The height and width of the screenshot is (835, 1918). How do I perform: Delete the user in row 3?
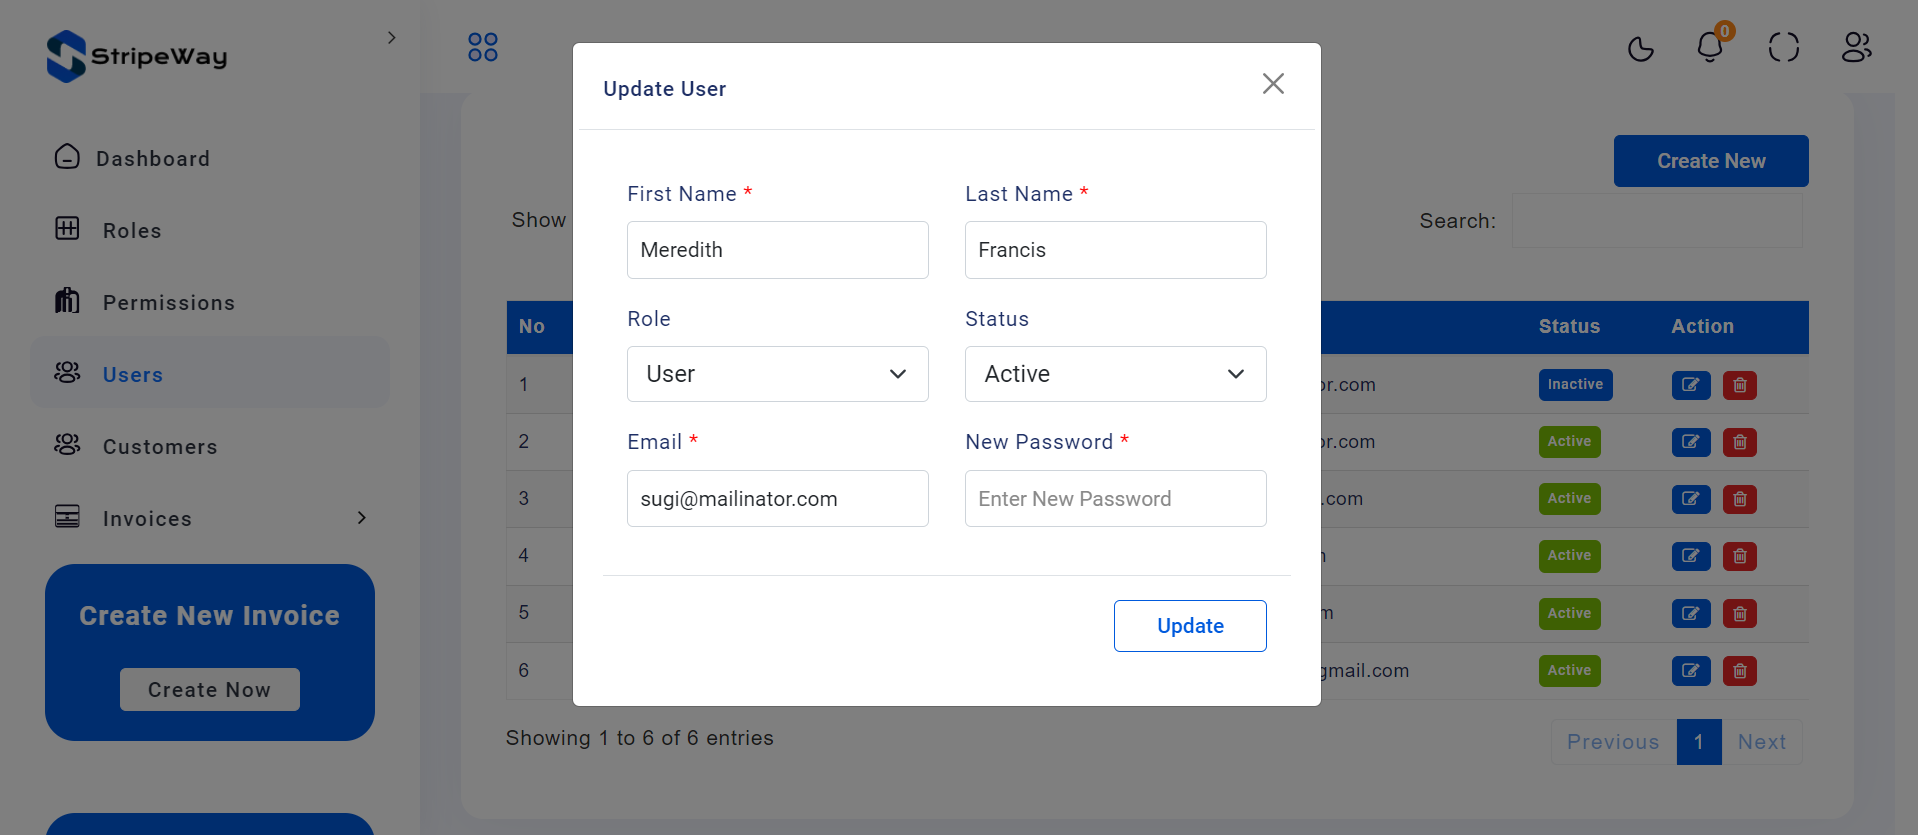[1740, 499]
